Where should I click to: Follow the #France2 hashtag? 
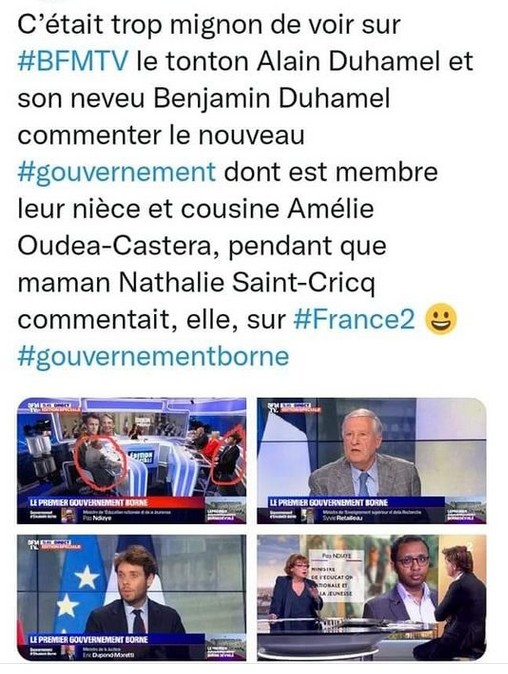pos(354,319)
